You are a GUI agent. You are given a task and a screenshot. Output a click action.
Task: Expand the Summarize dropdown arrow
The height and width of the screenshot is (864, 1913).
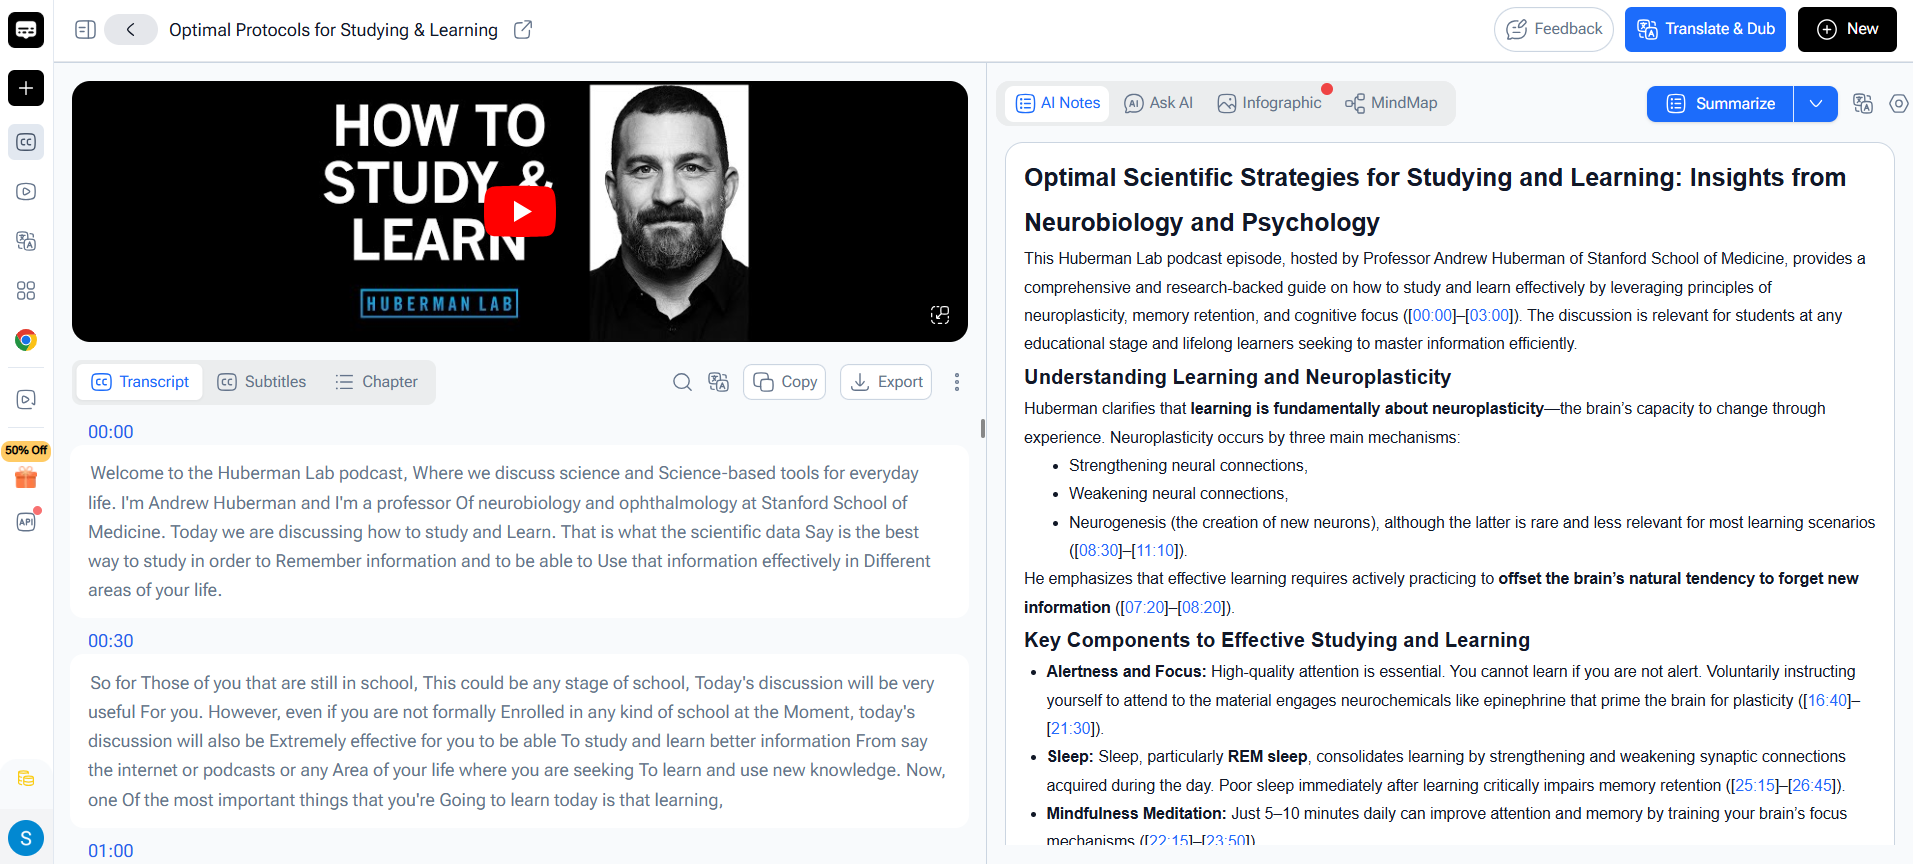[1816, 104]
